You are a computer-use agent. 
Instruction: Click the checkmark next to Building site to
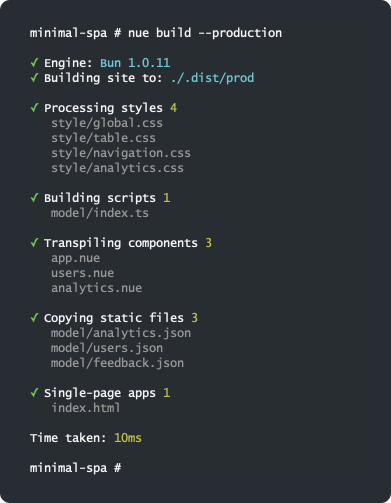[x=34, y=77]
